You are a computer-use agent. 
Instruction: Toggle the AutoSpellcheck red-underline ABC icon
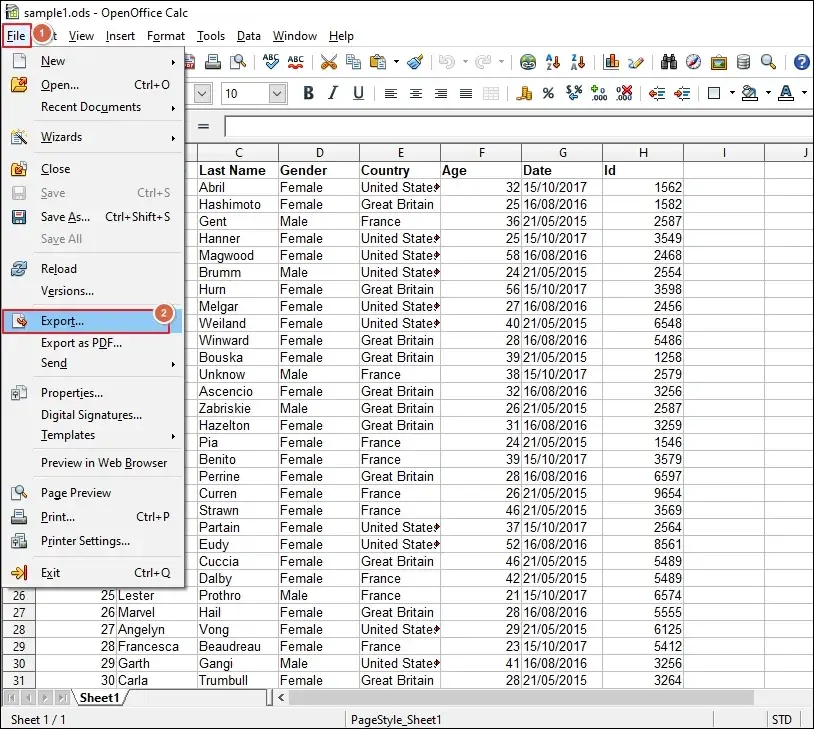[x=296, y=62]
